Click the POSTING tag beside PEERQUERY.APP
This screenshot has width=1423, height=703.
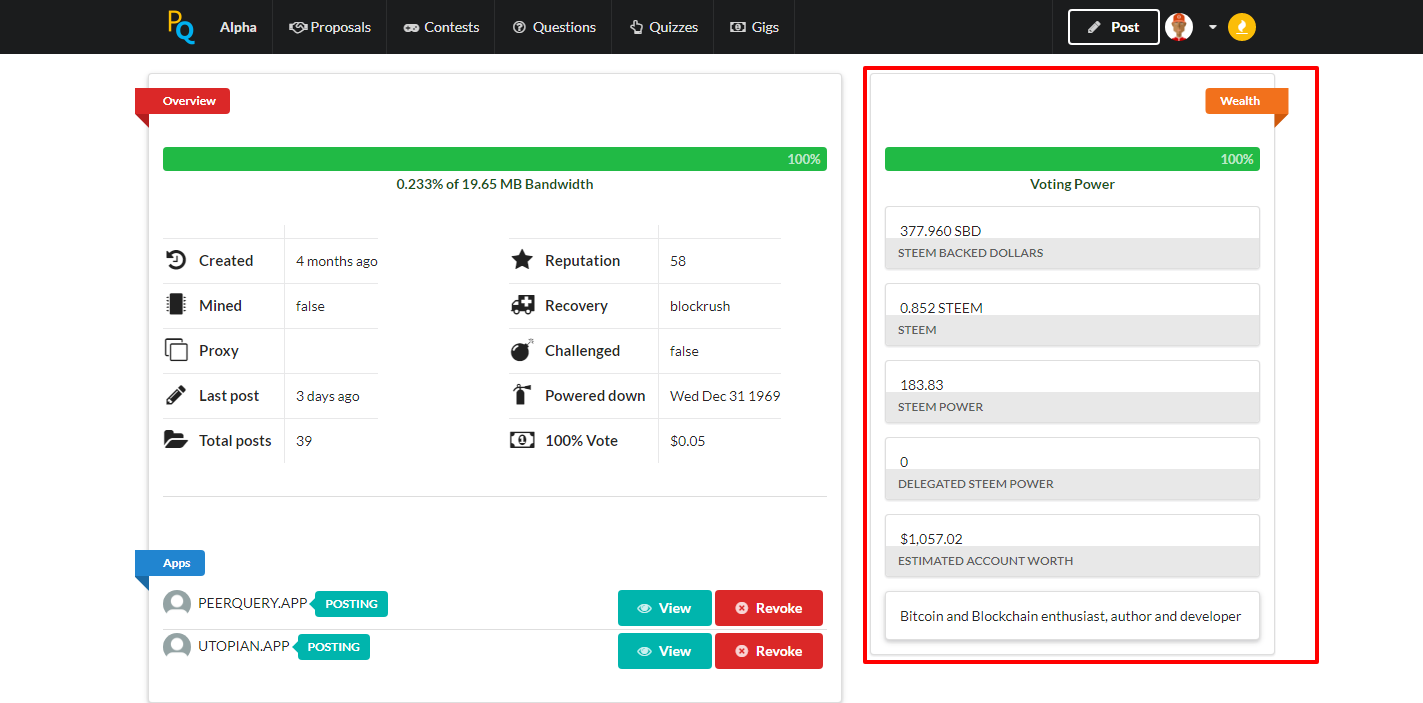(x=352, y=604)
